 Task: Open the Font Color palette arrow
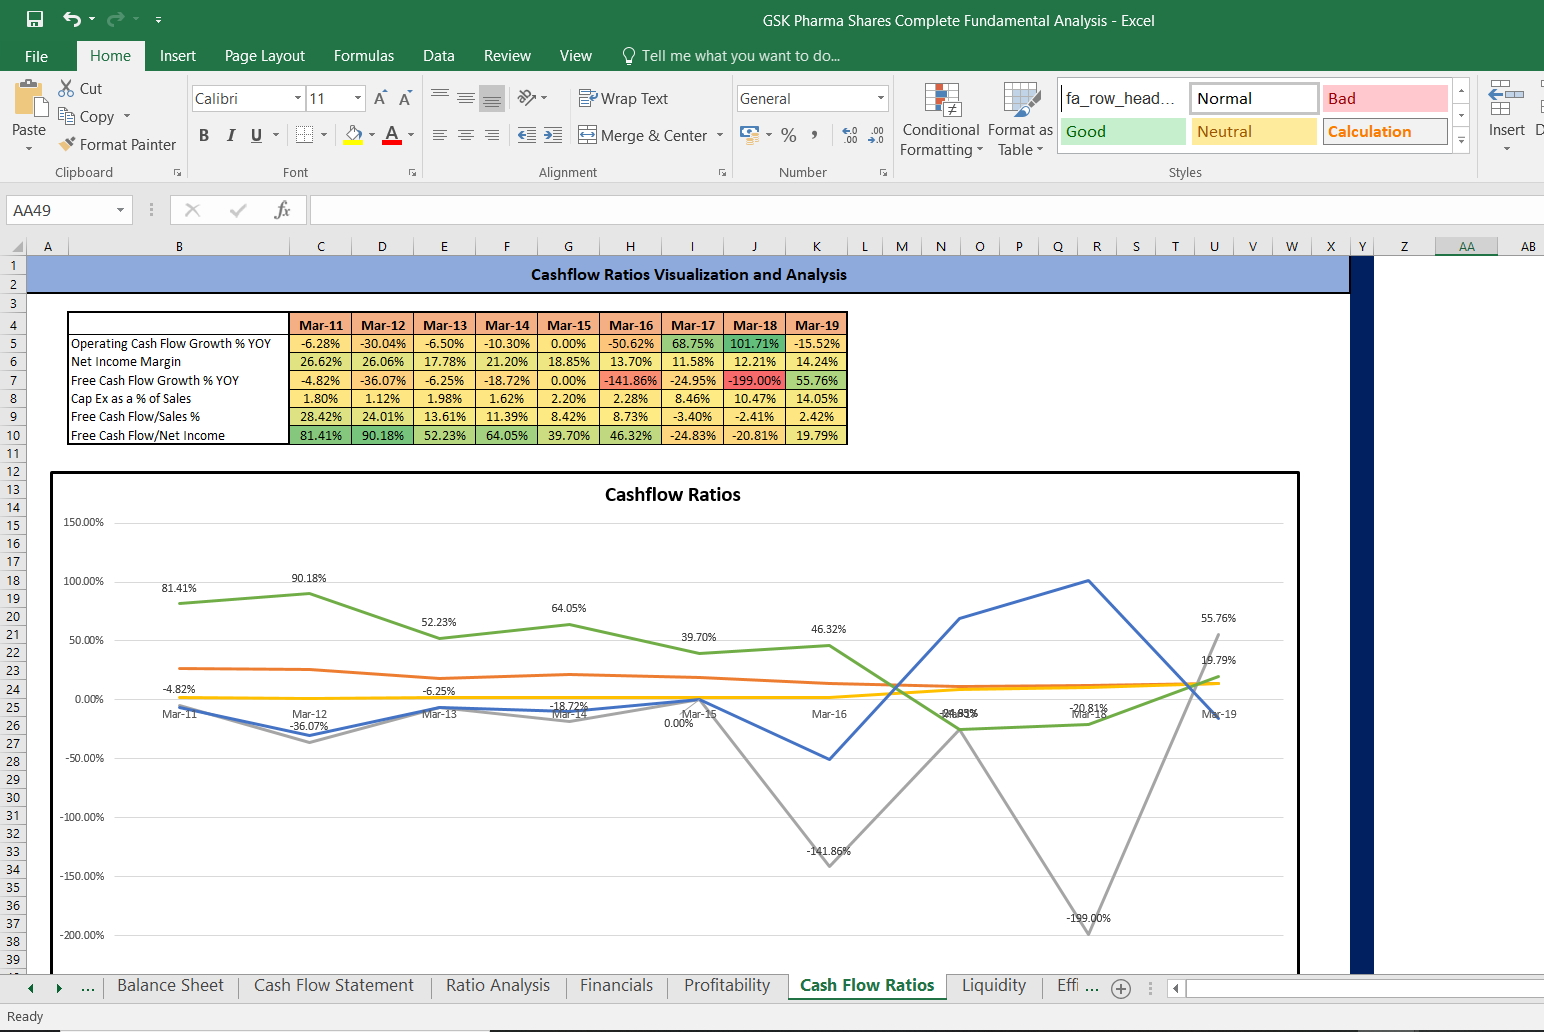point(411,135)
